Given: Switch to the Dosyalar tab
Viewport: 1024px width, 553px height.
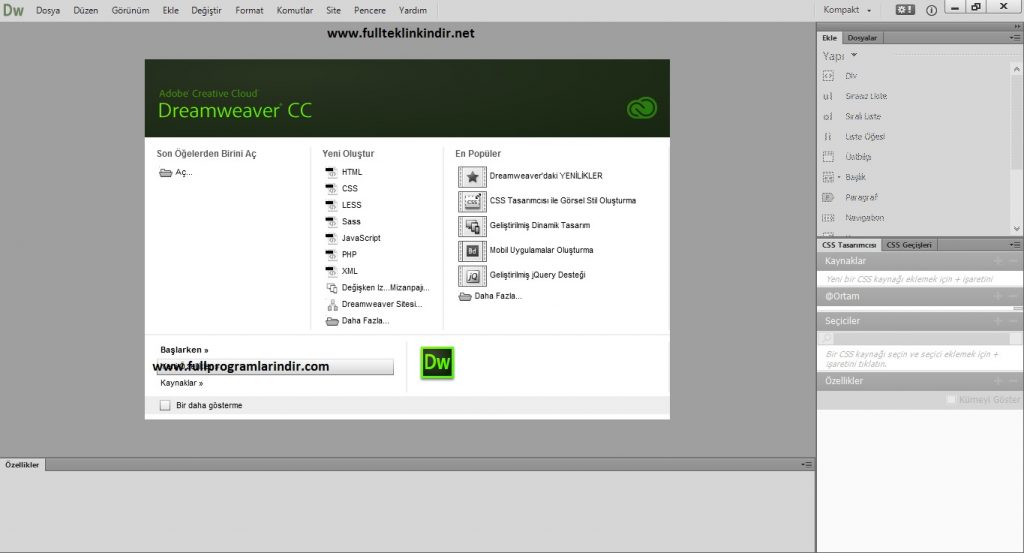Looking at the screenshot, I should click(x=862, y=37).
